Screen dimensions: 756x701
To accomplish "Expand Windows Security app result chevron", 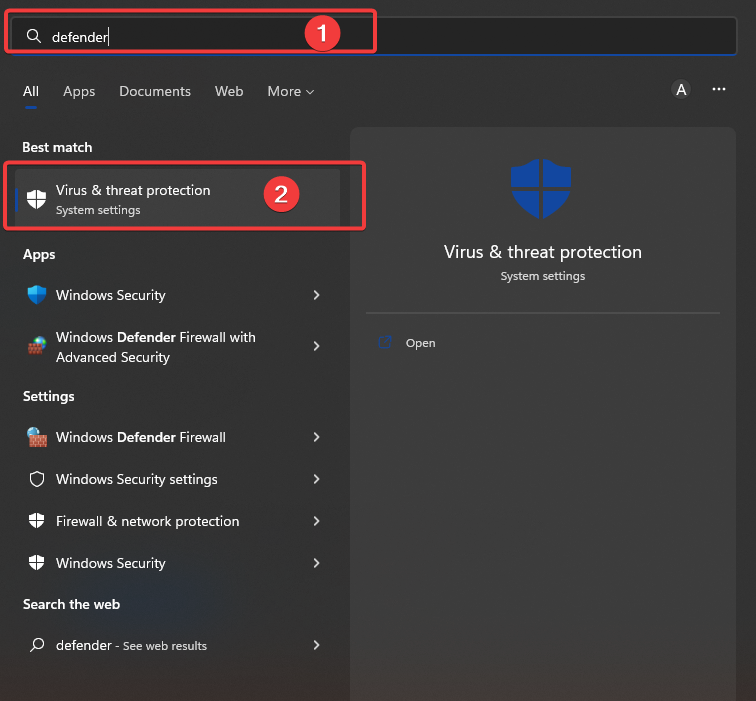I will pyautogui.click(x=316, y=295).
